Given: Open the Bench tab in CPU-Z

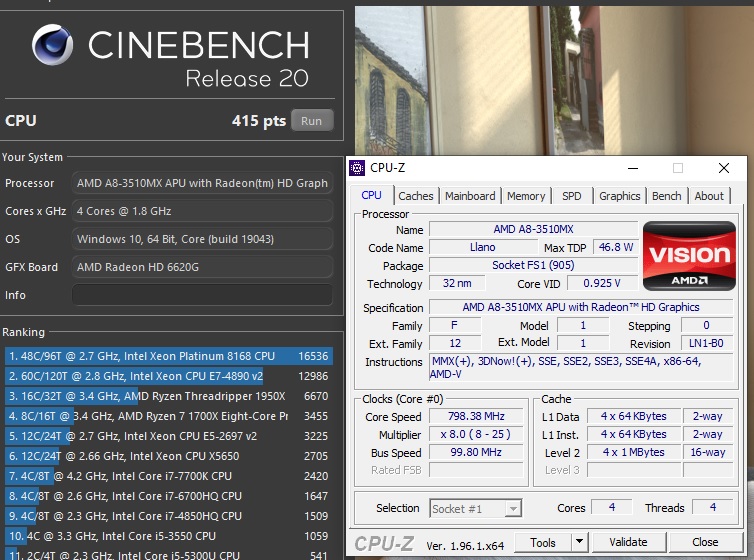Looking at the screenshot, I should [x=666, y=196].
